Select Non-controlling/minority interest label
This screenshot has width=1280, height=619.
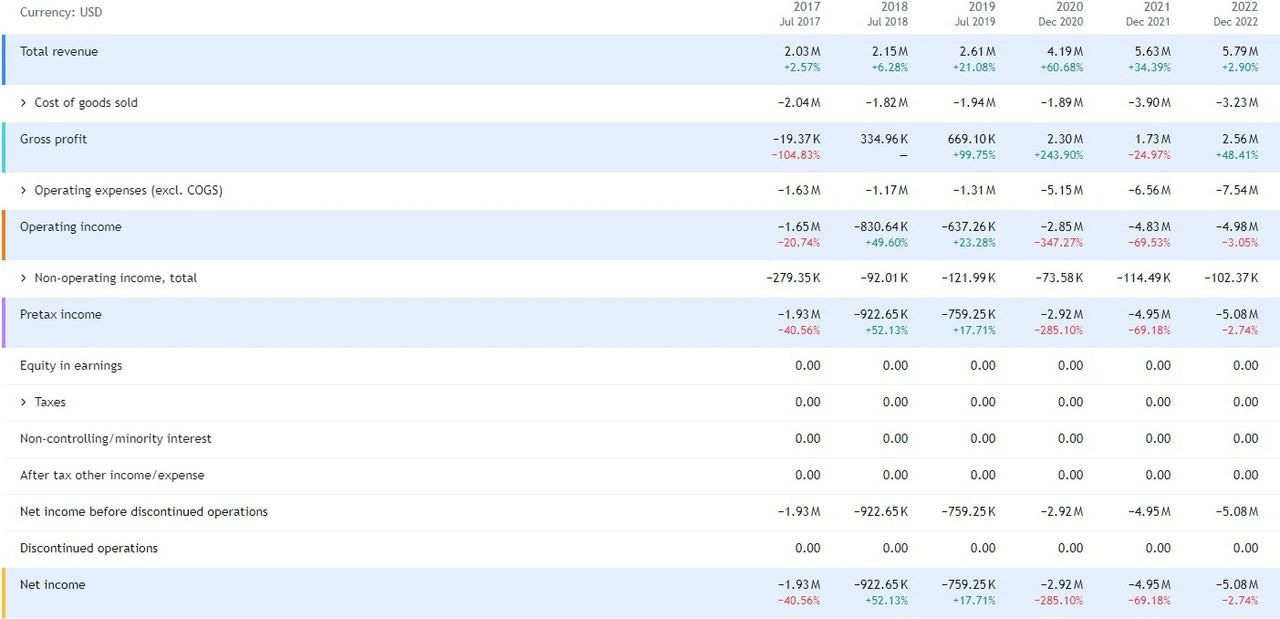[116, 439]
